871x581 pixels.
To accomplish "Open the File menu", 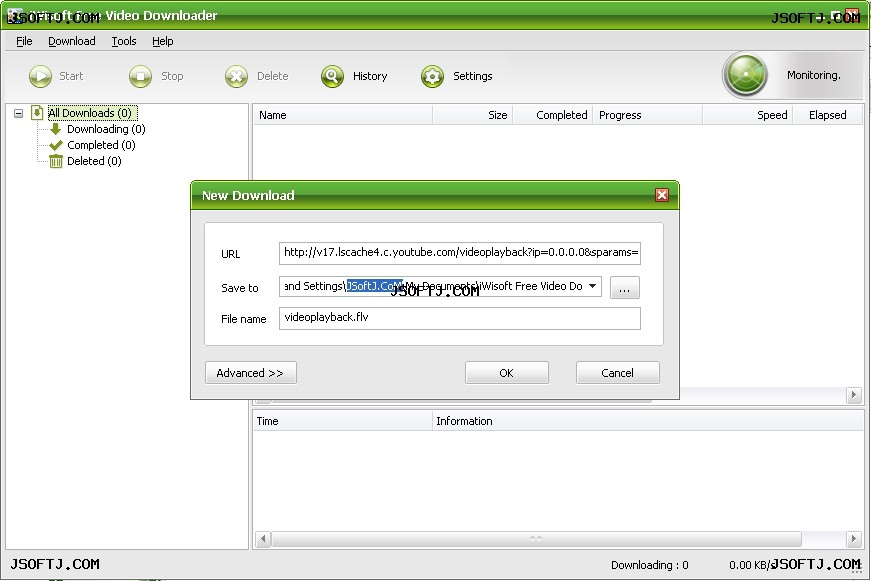I will (24, 41).
